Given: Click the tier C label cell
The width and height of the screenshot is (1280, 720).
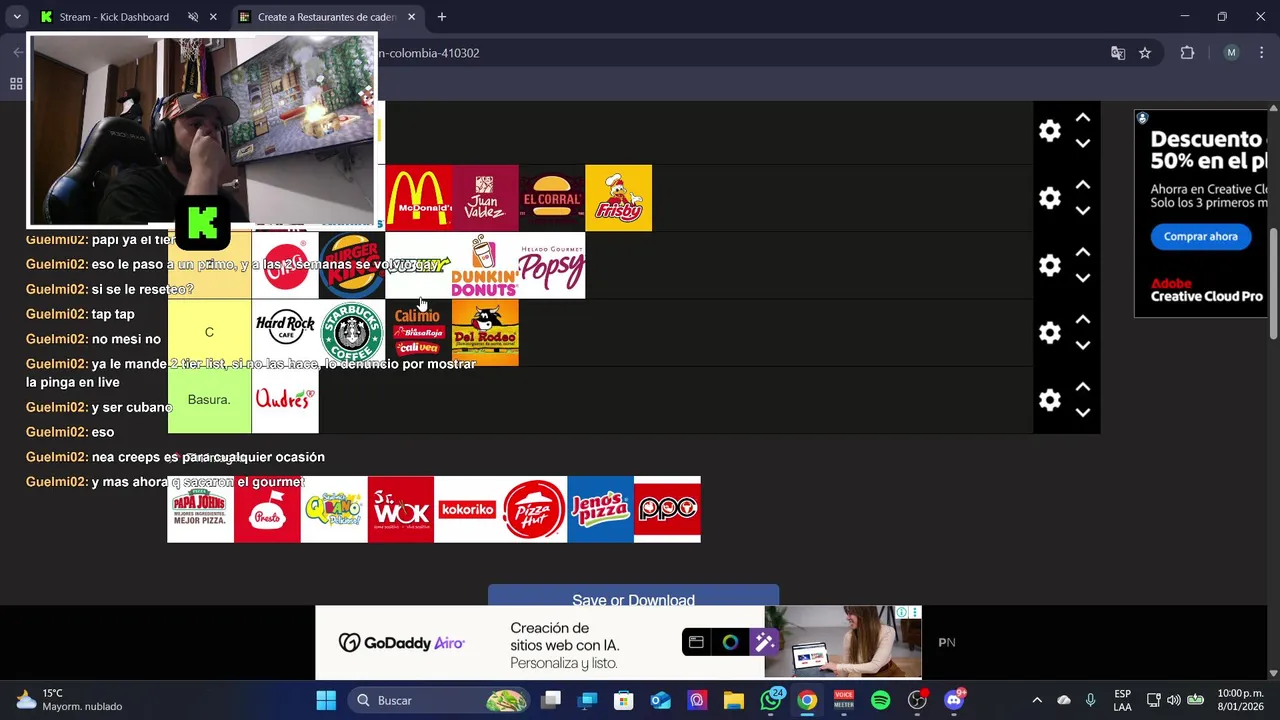Looking at the screenshot, I should coord(209,332).
